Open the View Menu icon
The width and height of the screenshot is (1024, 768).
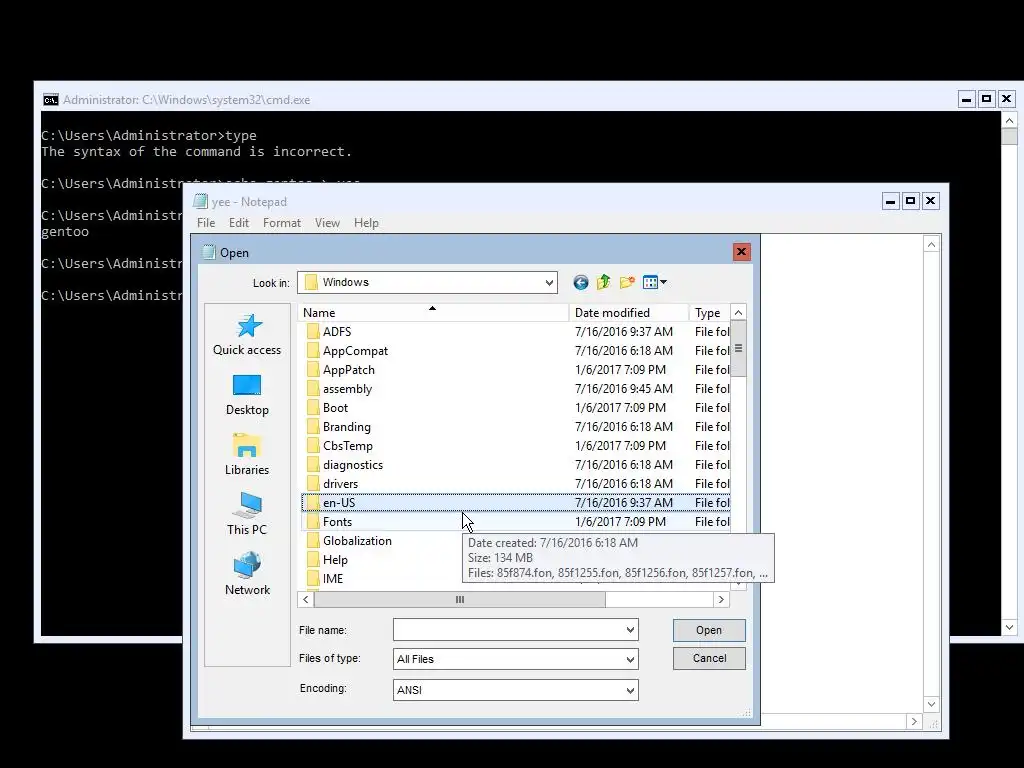650,282
